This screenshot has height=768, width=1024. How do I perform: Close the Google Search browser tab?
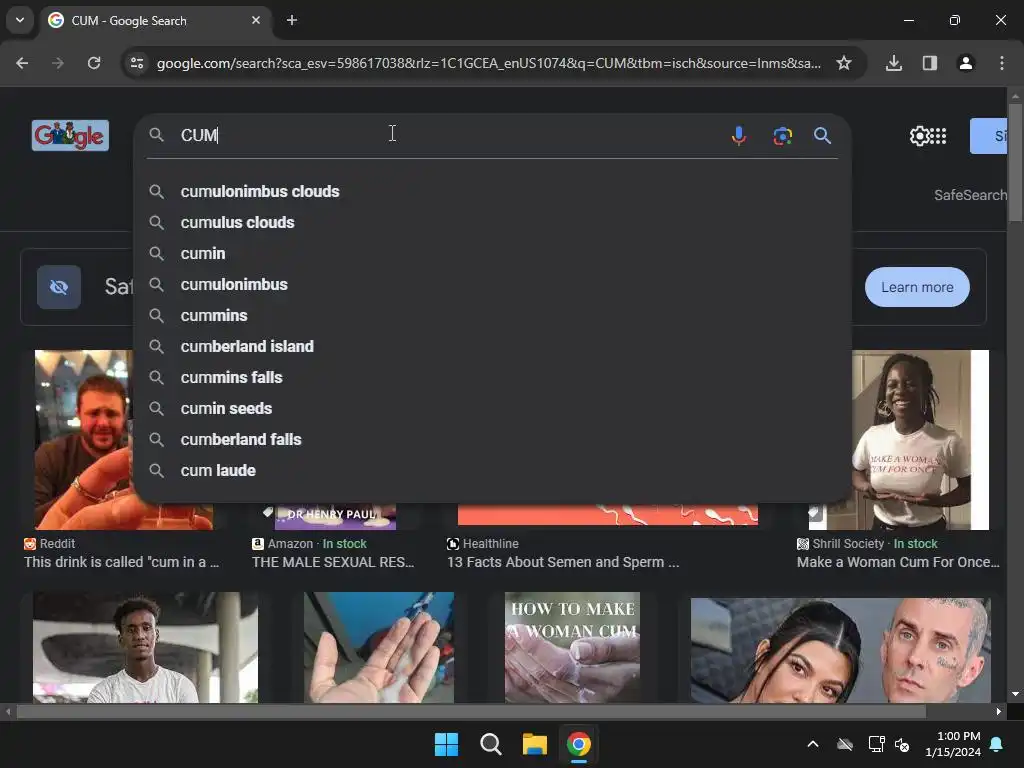256,20
